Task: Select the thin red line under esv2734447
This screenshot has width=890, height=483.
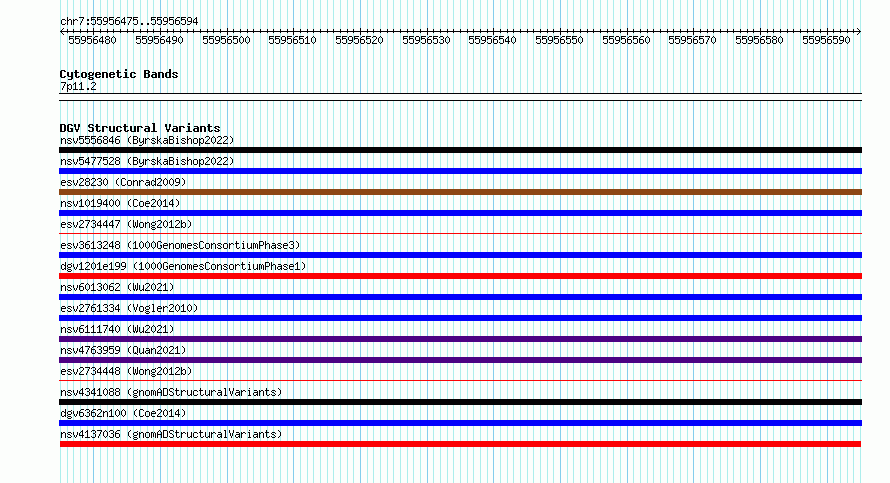Action: click(460, 233)
